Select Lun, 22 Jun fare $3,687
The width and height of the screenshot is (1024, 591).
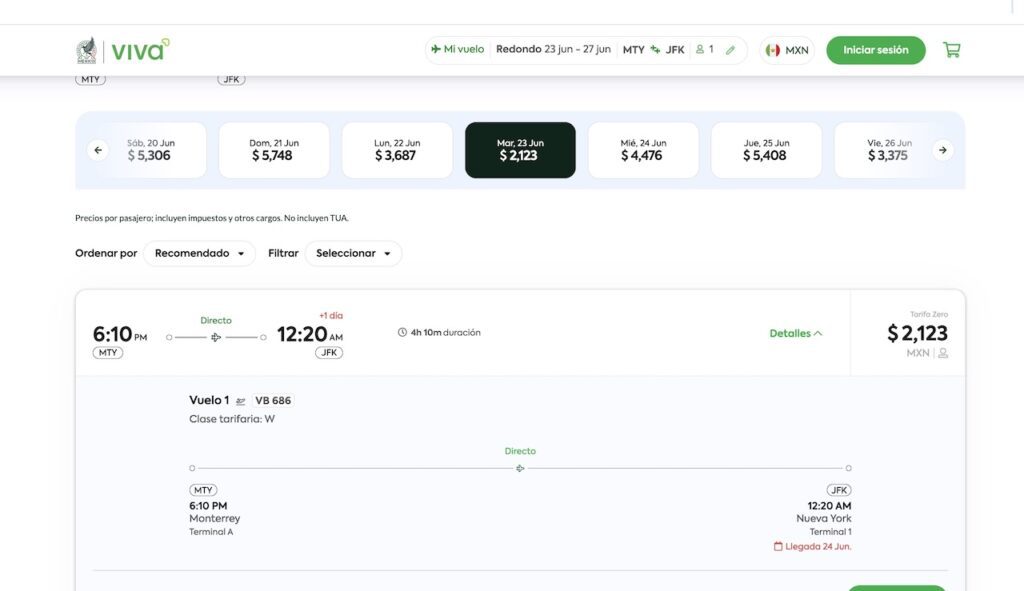(397, 150)
